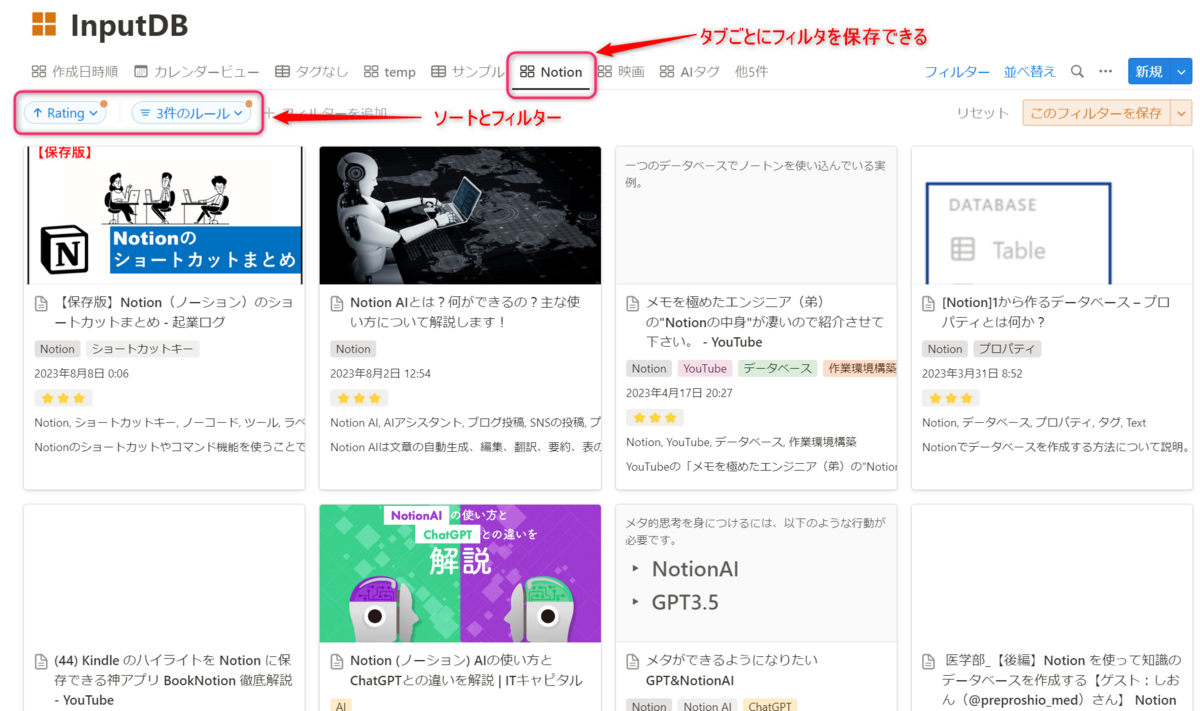Image resolution: width=1200 pixels, height=711 pixels.
Task: Click the date 2023年8月2日 12:54
Action: pyautogui.click(x=381, y=374)
